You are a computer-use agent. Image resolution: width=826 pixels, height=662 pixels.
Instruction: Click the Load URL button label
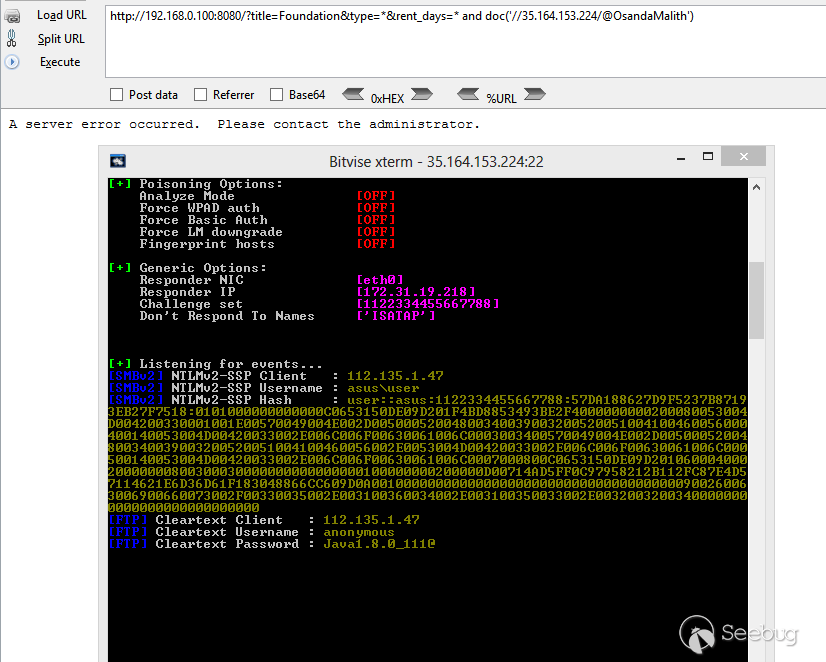(62, 15)
